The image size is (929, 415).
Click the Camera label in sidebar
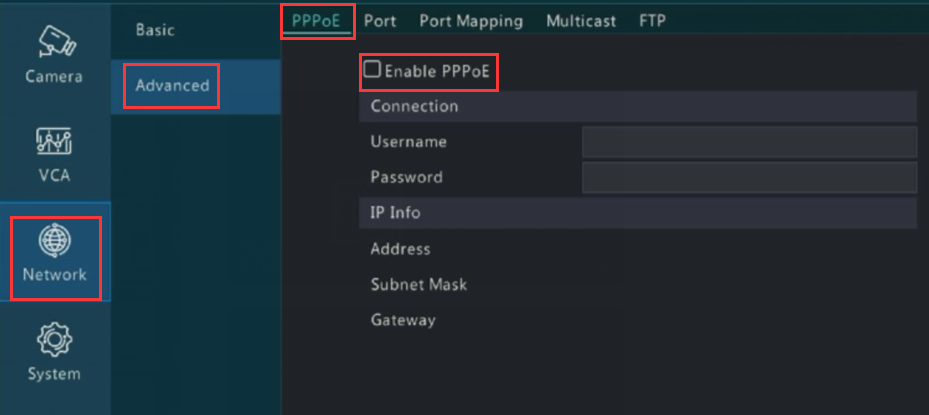[x=54, y=76]
